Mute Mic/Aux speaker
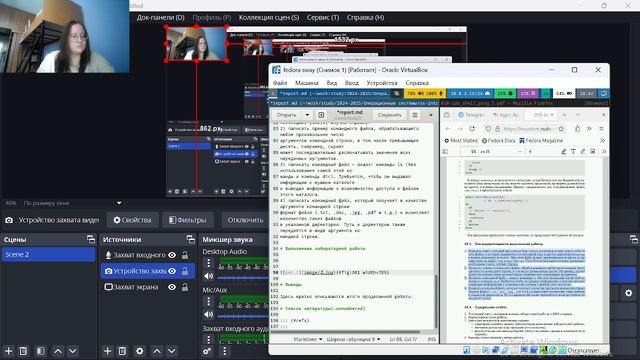 pos(209,314)
